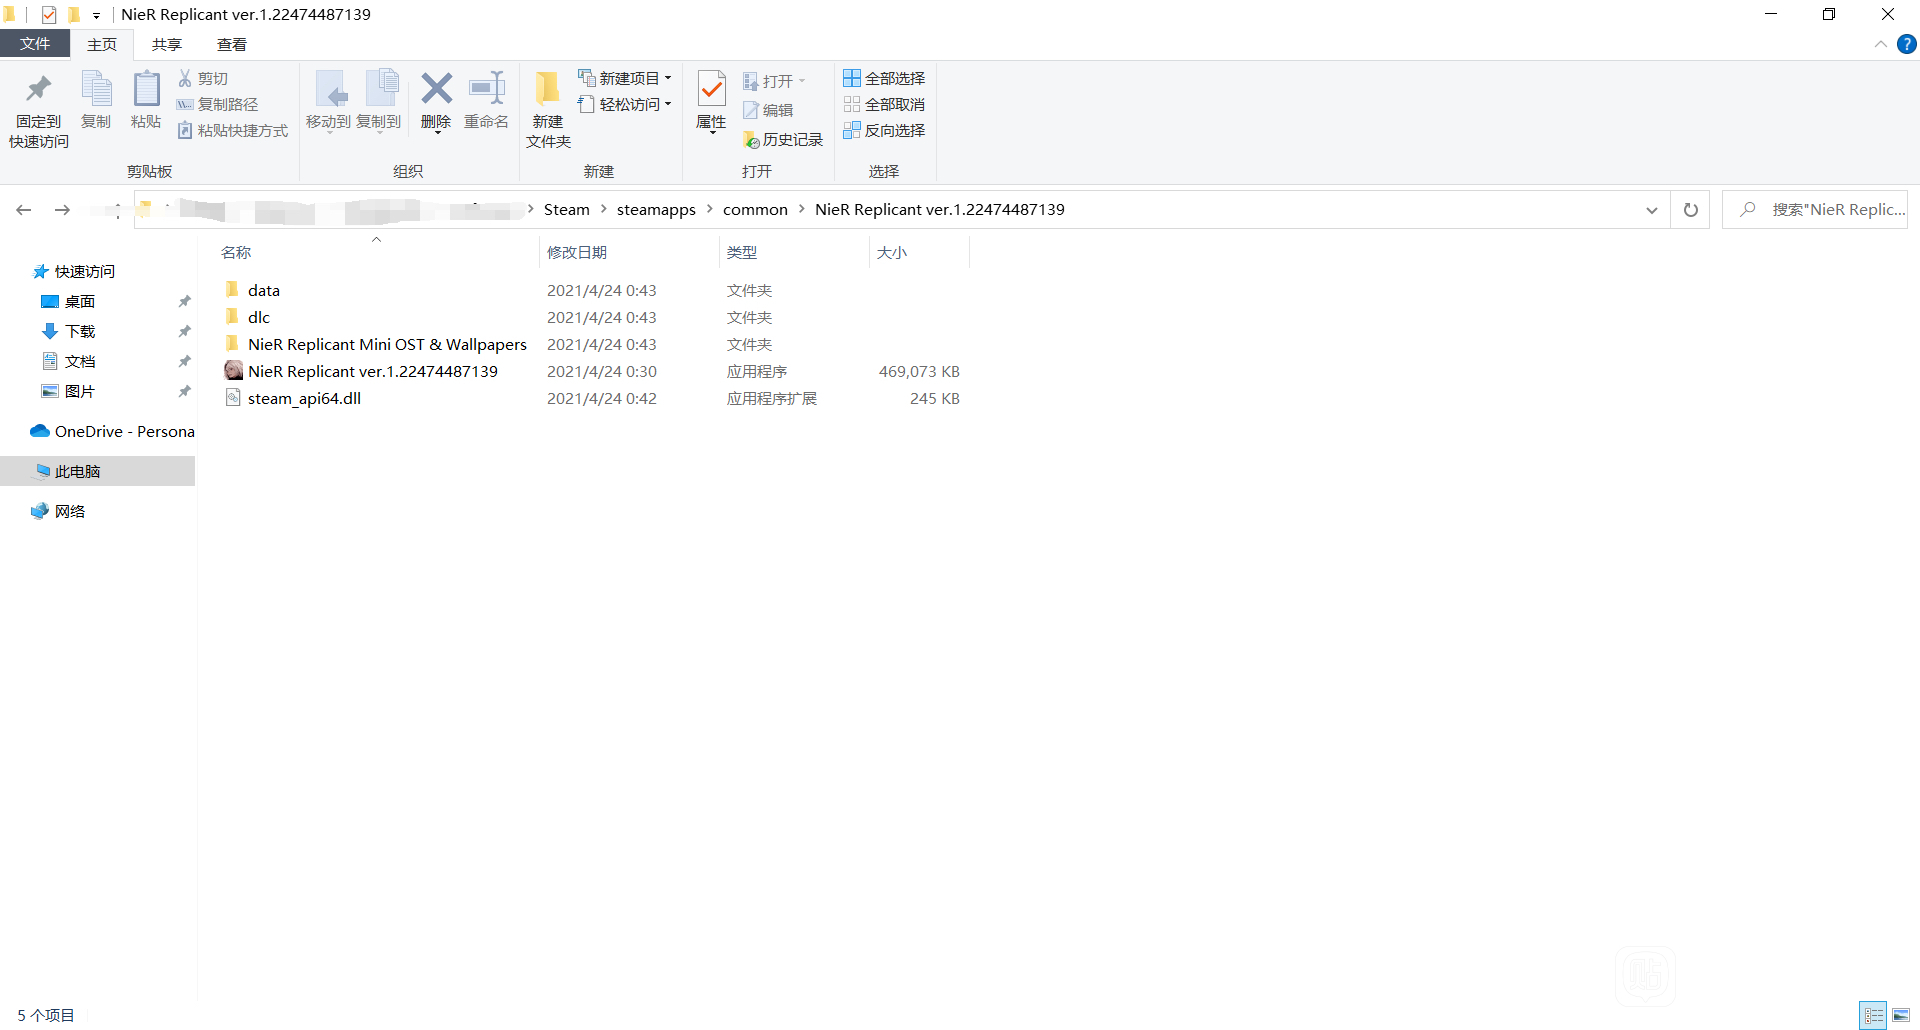Expand the Open dropdown arrow
The width and height of the screenshot is (1920, 1030).
click(802, 81)
